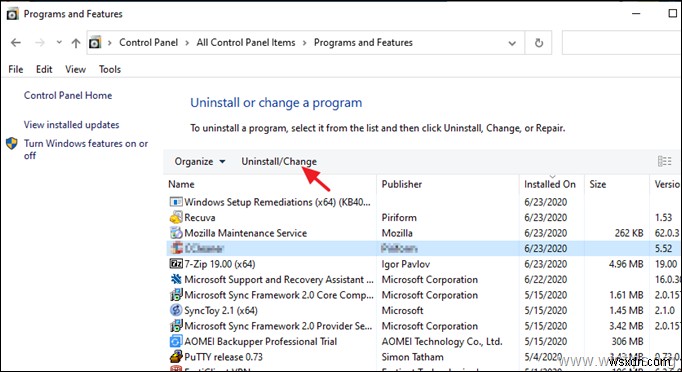Open the recent locations dropdown arrow

pos(59,43)
